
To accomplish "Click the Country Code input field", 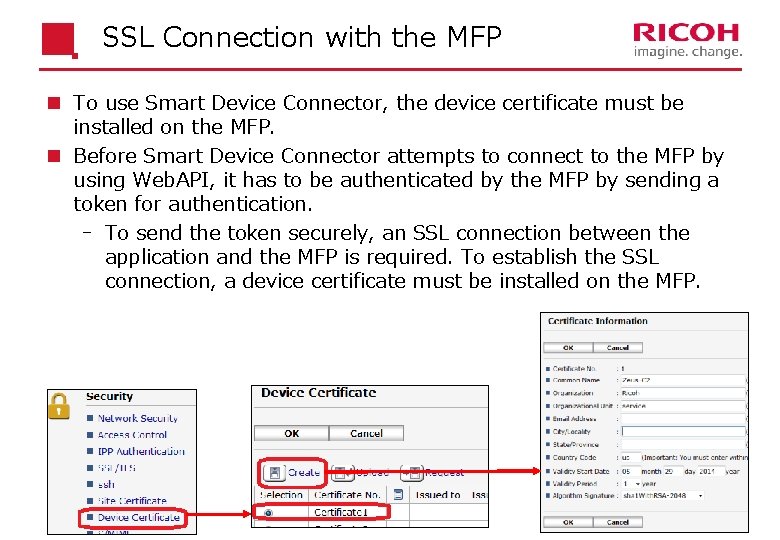I will pos(630,457).
